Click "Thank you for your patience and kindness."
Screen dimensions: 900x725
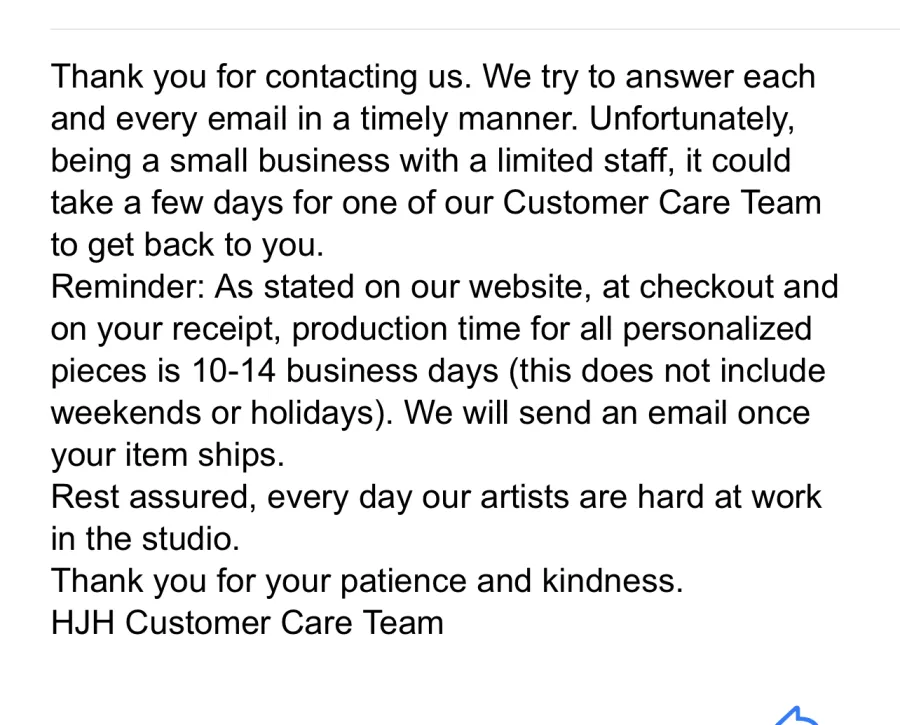pos(367,581)
